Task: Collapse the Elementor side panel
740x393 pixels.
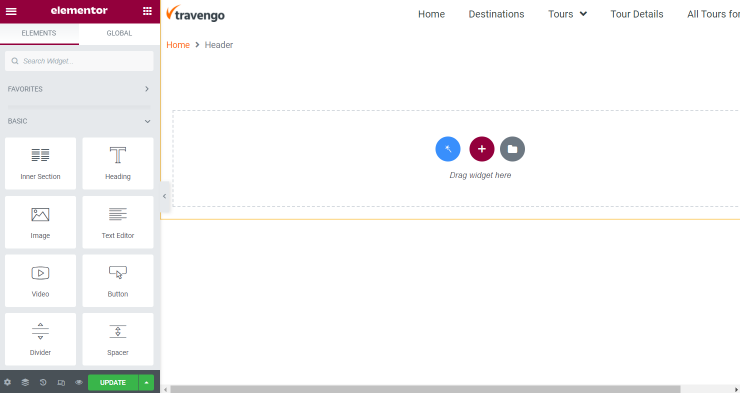Action: click(164, 196)
